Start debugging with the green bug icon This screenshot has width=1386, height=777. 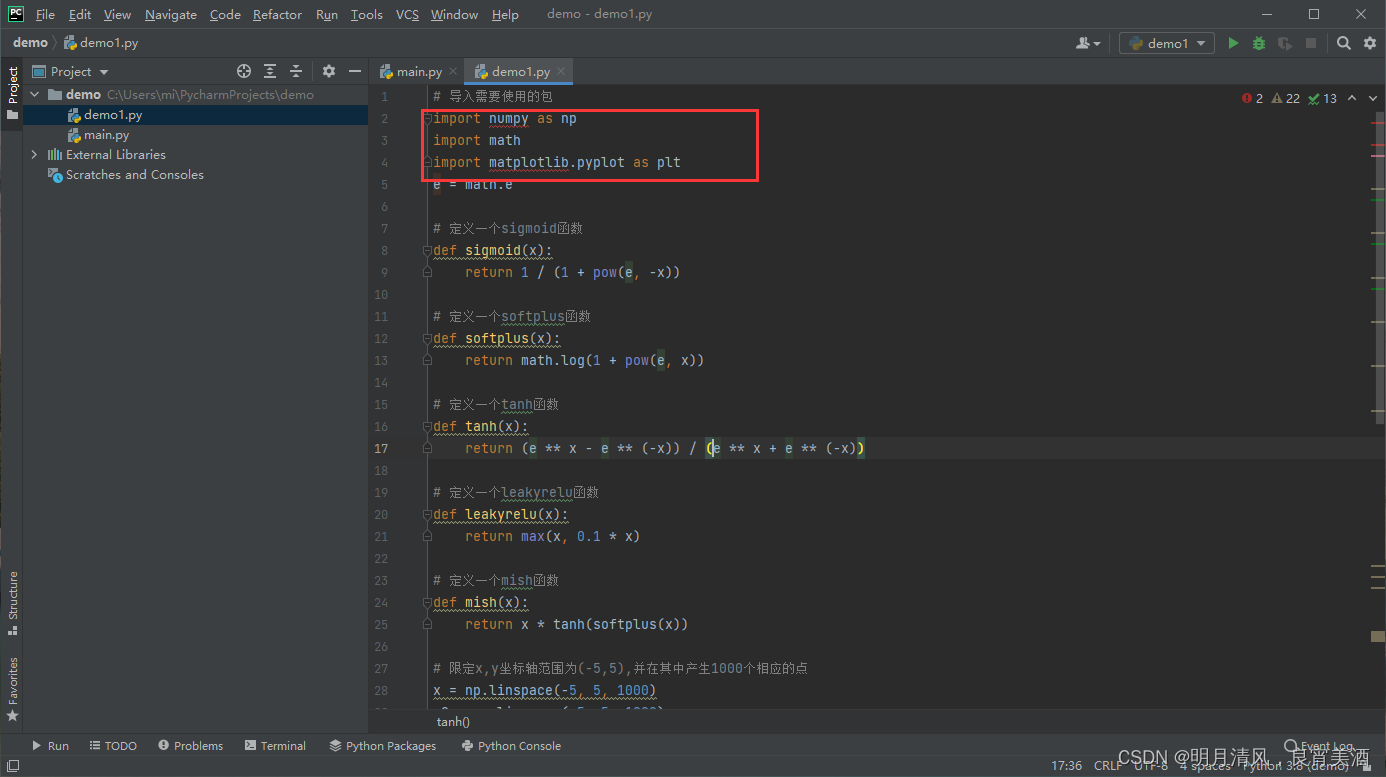(x=1259, y=43)
